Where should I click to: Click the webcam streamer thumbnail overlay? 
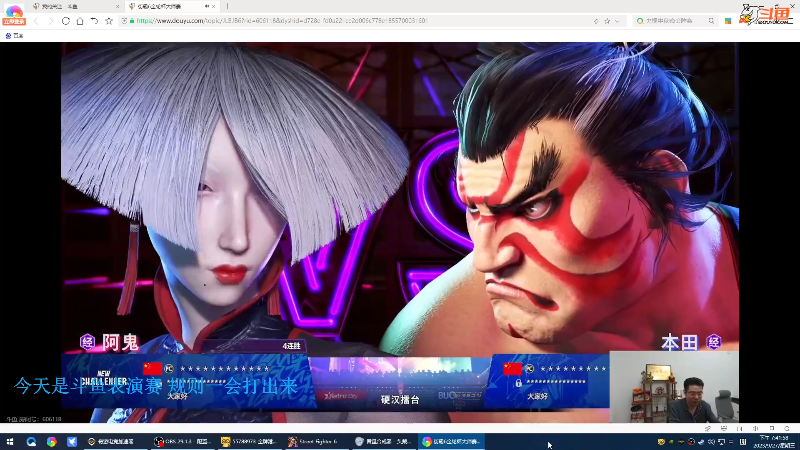tap(674, 387)
